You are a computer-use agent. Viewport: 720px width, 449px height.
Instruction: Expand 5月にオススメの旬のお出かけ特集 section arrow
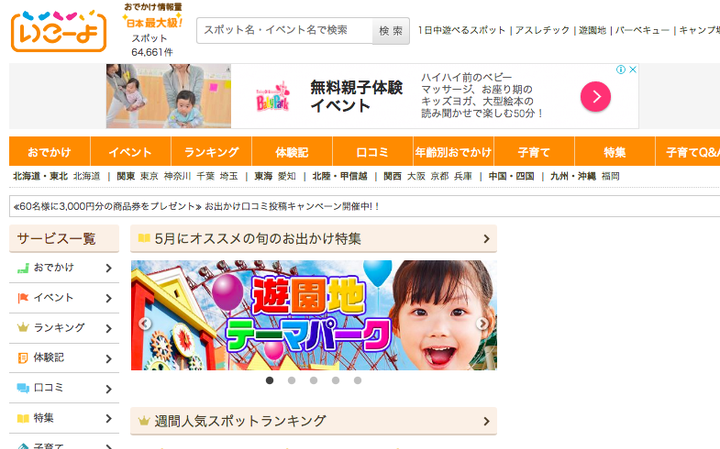(x=486, y=239)
